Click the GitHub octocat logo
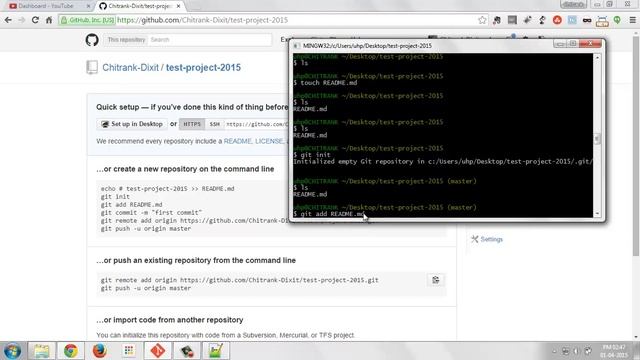Screen dimensions: 640x360 coord(92,40)
